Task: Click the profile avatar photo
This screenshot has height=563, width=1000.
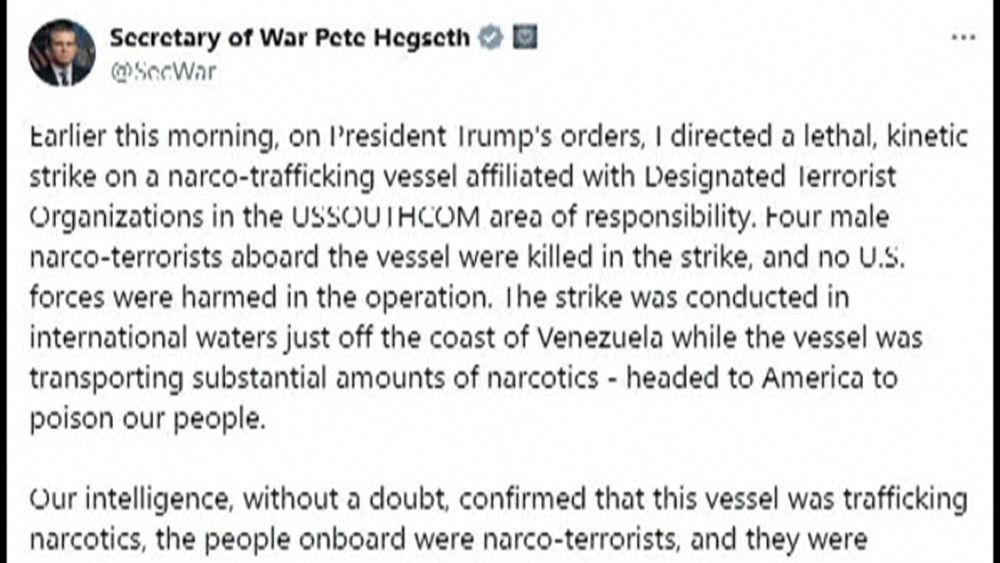Action: coord(63,53)
